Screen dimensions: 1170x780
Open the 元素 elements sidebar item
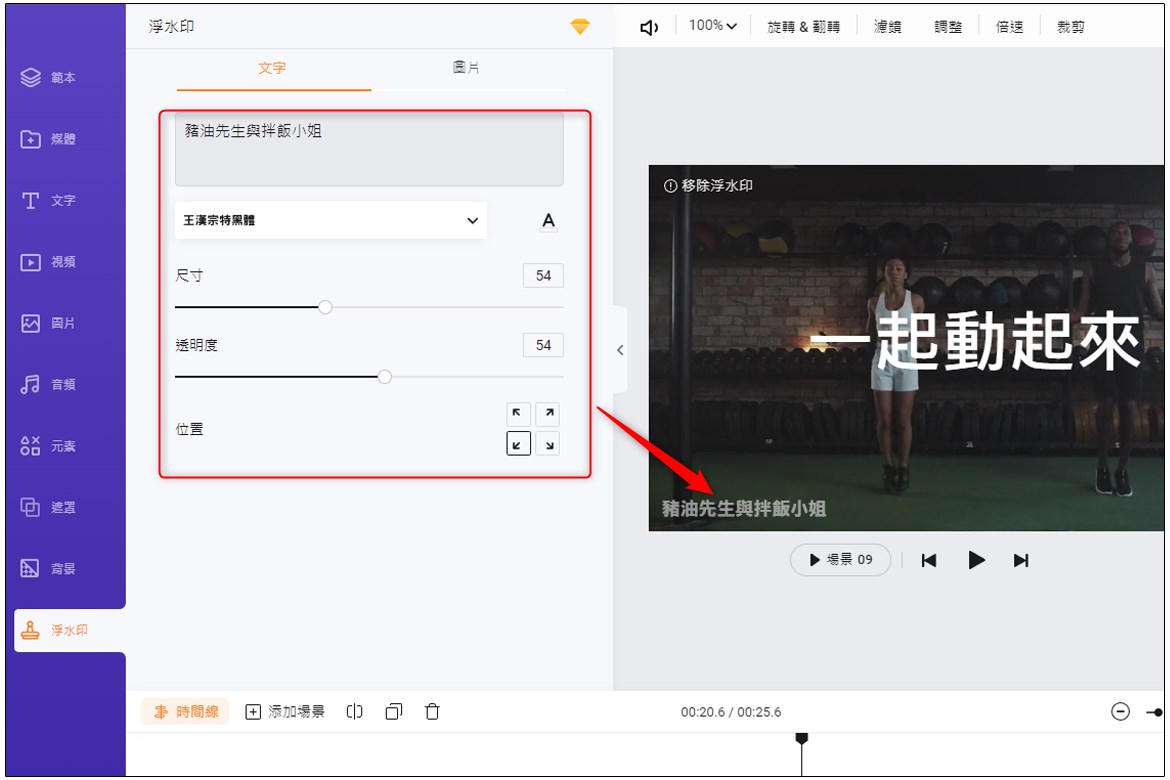coord(49,446)
